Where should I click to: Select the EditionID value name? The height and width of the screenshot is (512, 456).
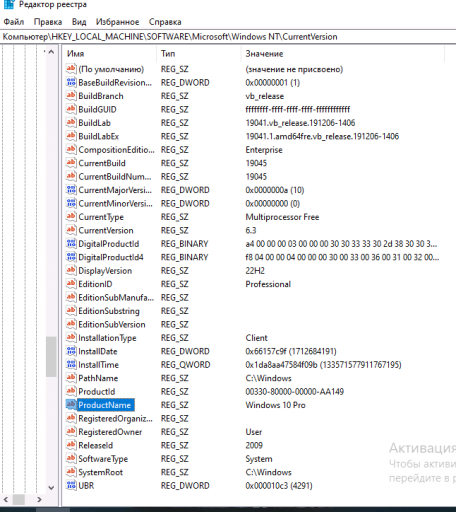coord(95,284)
